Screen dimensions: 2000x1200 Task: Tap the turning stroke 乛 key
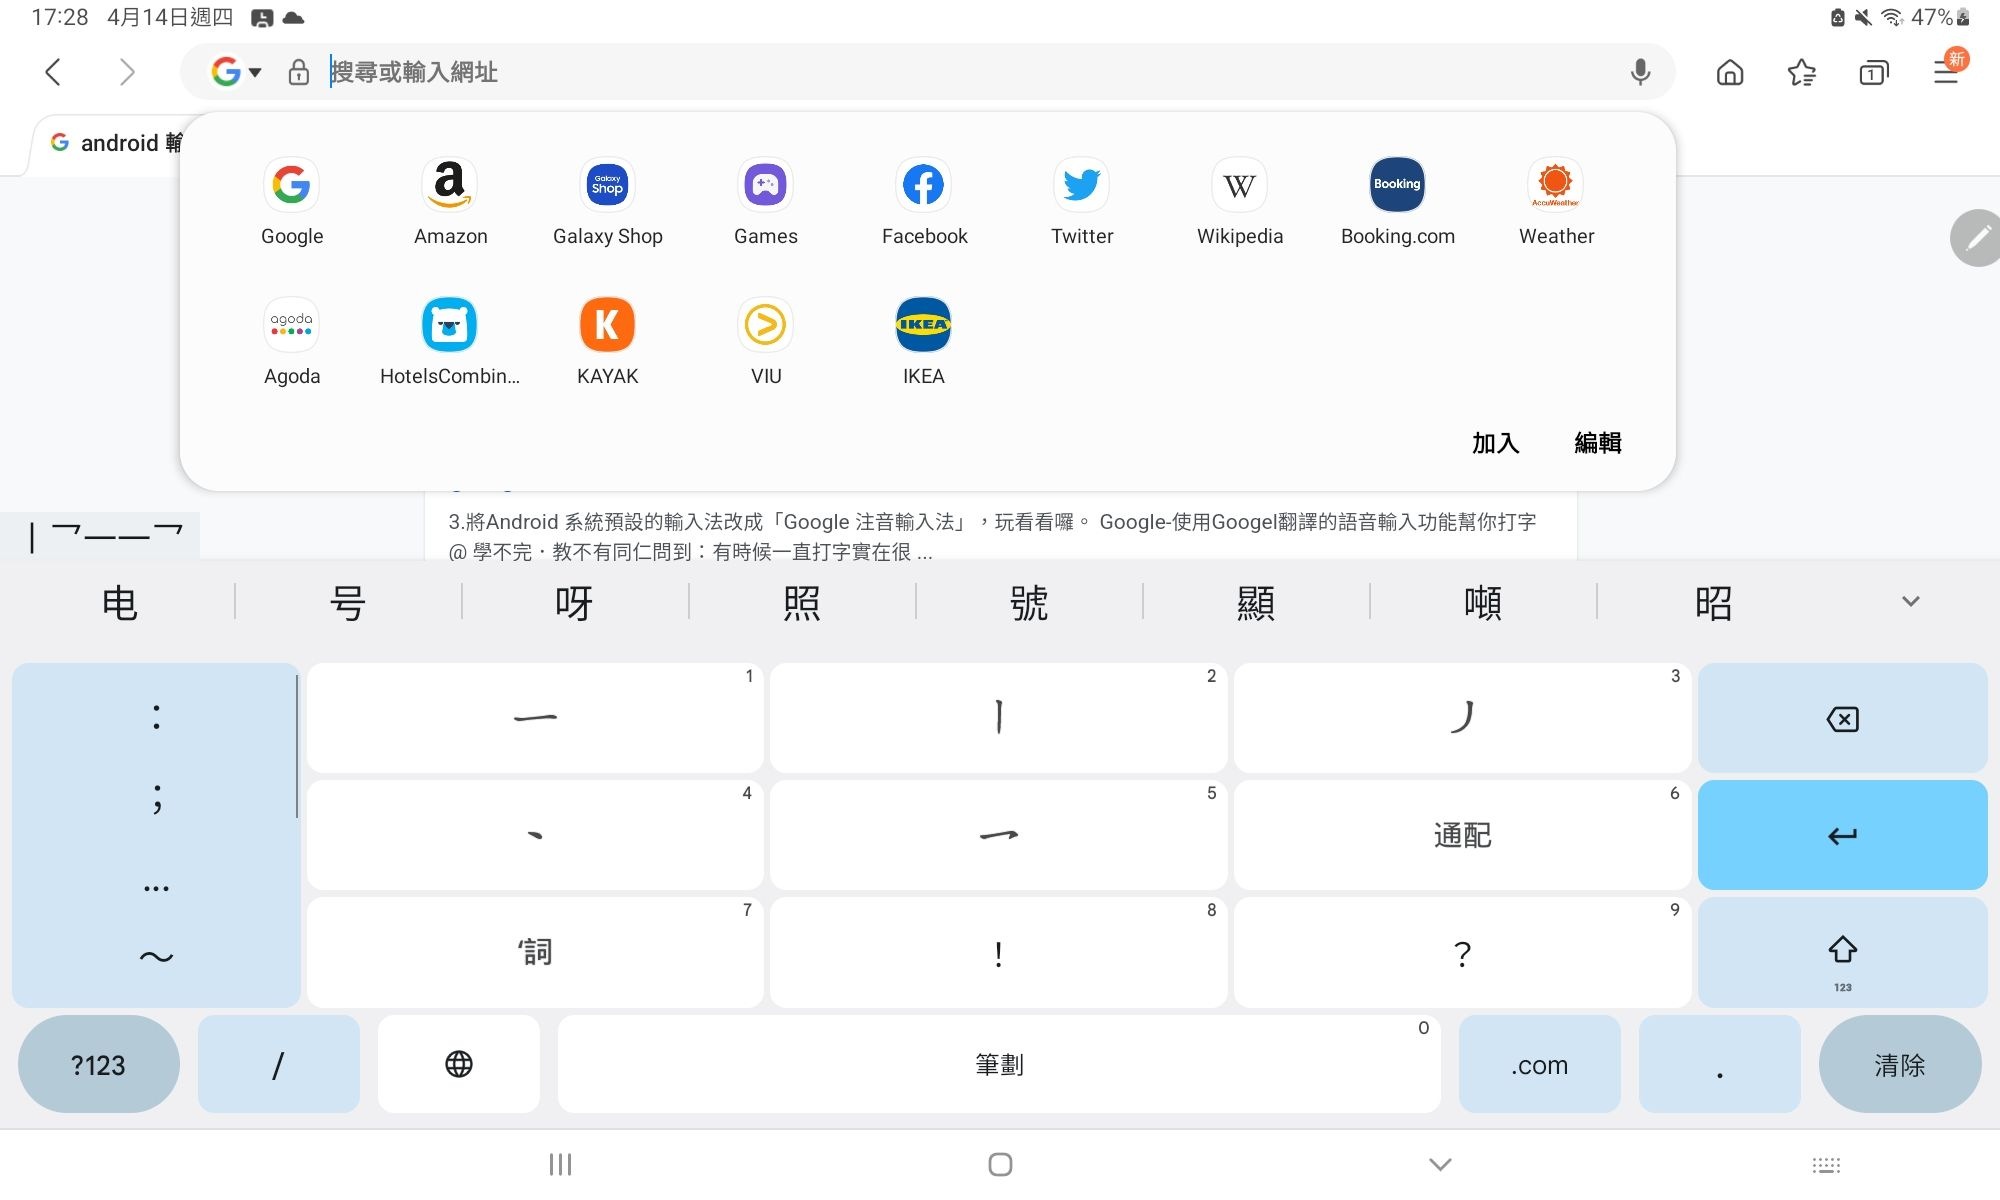coord(998,835)
